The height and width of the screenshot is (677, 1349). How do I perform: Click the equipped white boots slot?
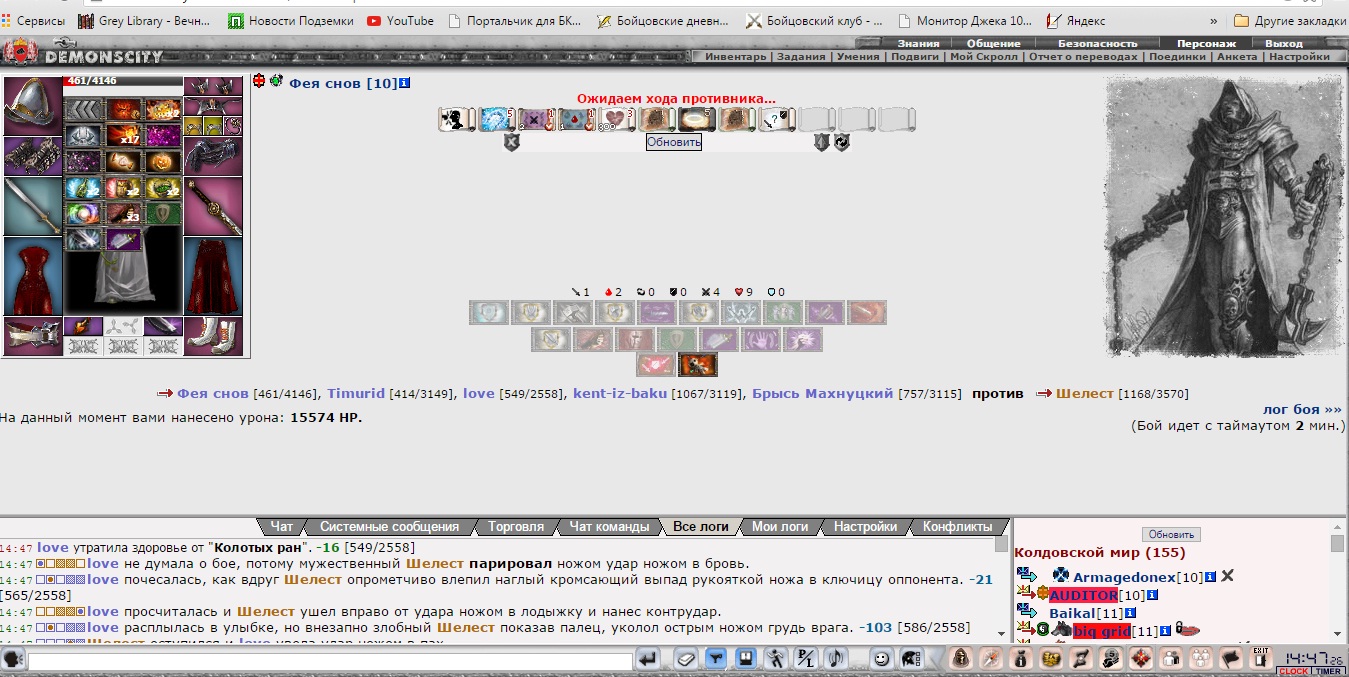pyautogui.click(x=215, y=336)
